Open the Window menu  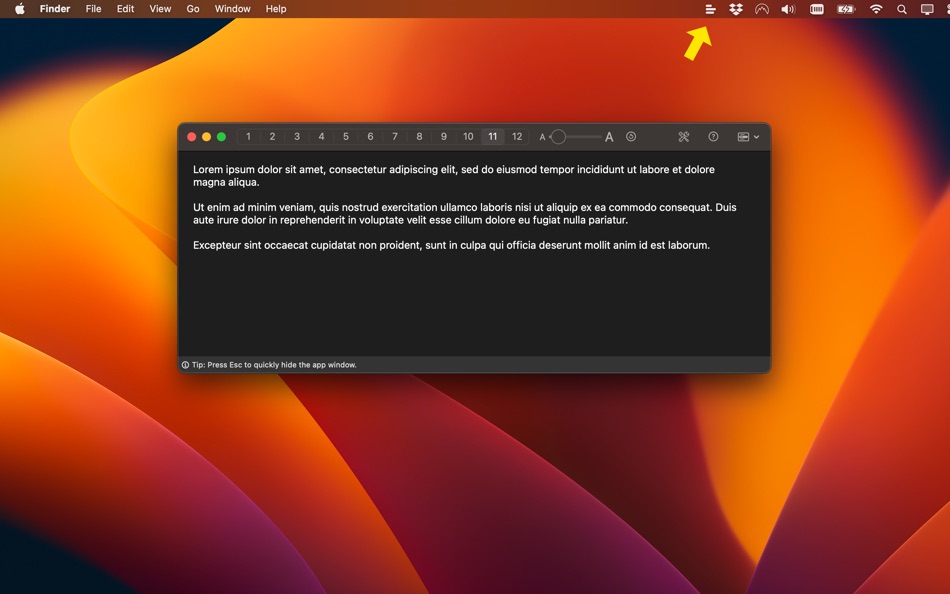[x=233, y=9]
